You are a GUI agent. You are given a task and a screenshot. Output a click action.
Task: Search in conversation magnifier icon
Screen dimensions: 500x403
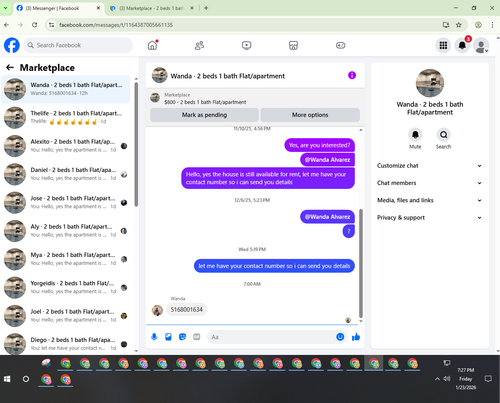pos(443,134)
